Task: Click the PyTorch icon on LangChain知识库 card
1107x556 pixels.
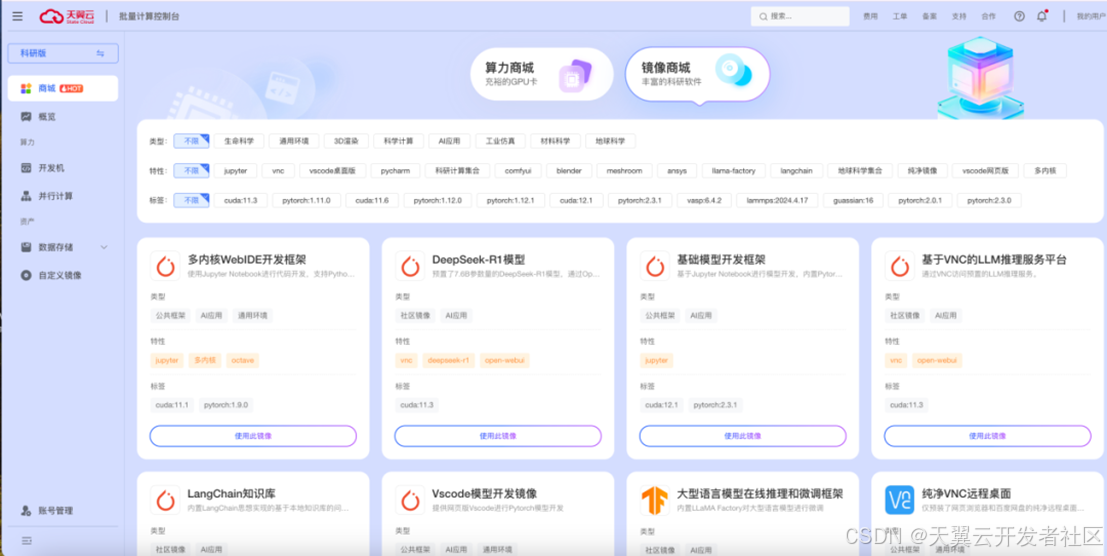Action: (165, 500)
